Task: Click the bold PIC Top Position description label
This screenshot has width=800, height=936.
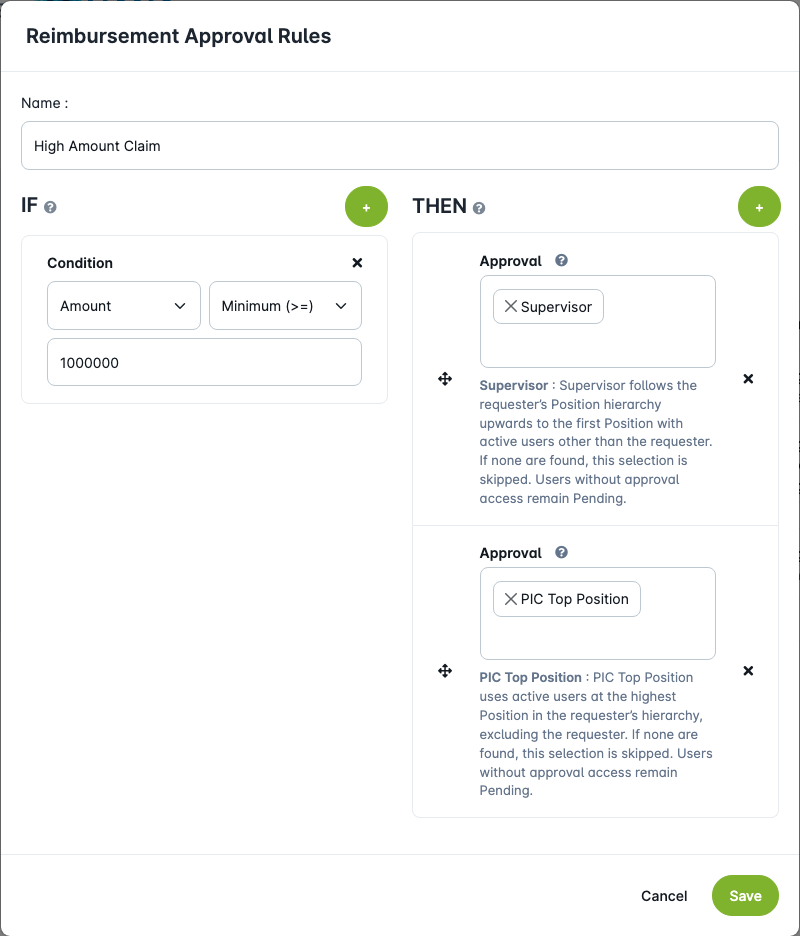Action: 530,678
